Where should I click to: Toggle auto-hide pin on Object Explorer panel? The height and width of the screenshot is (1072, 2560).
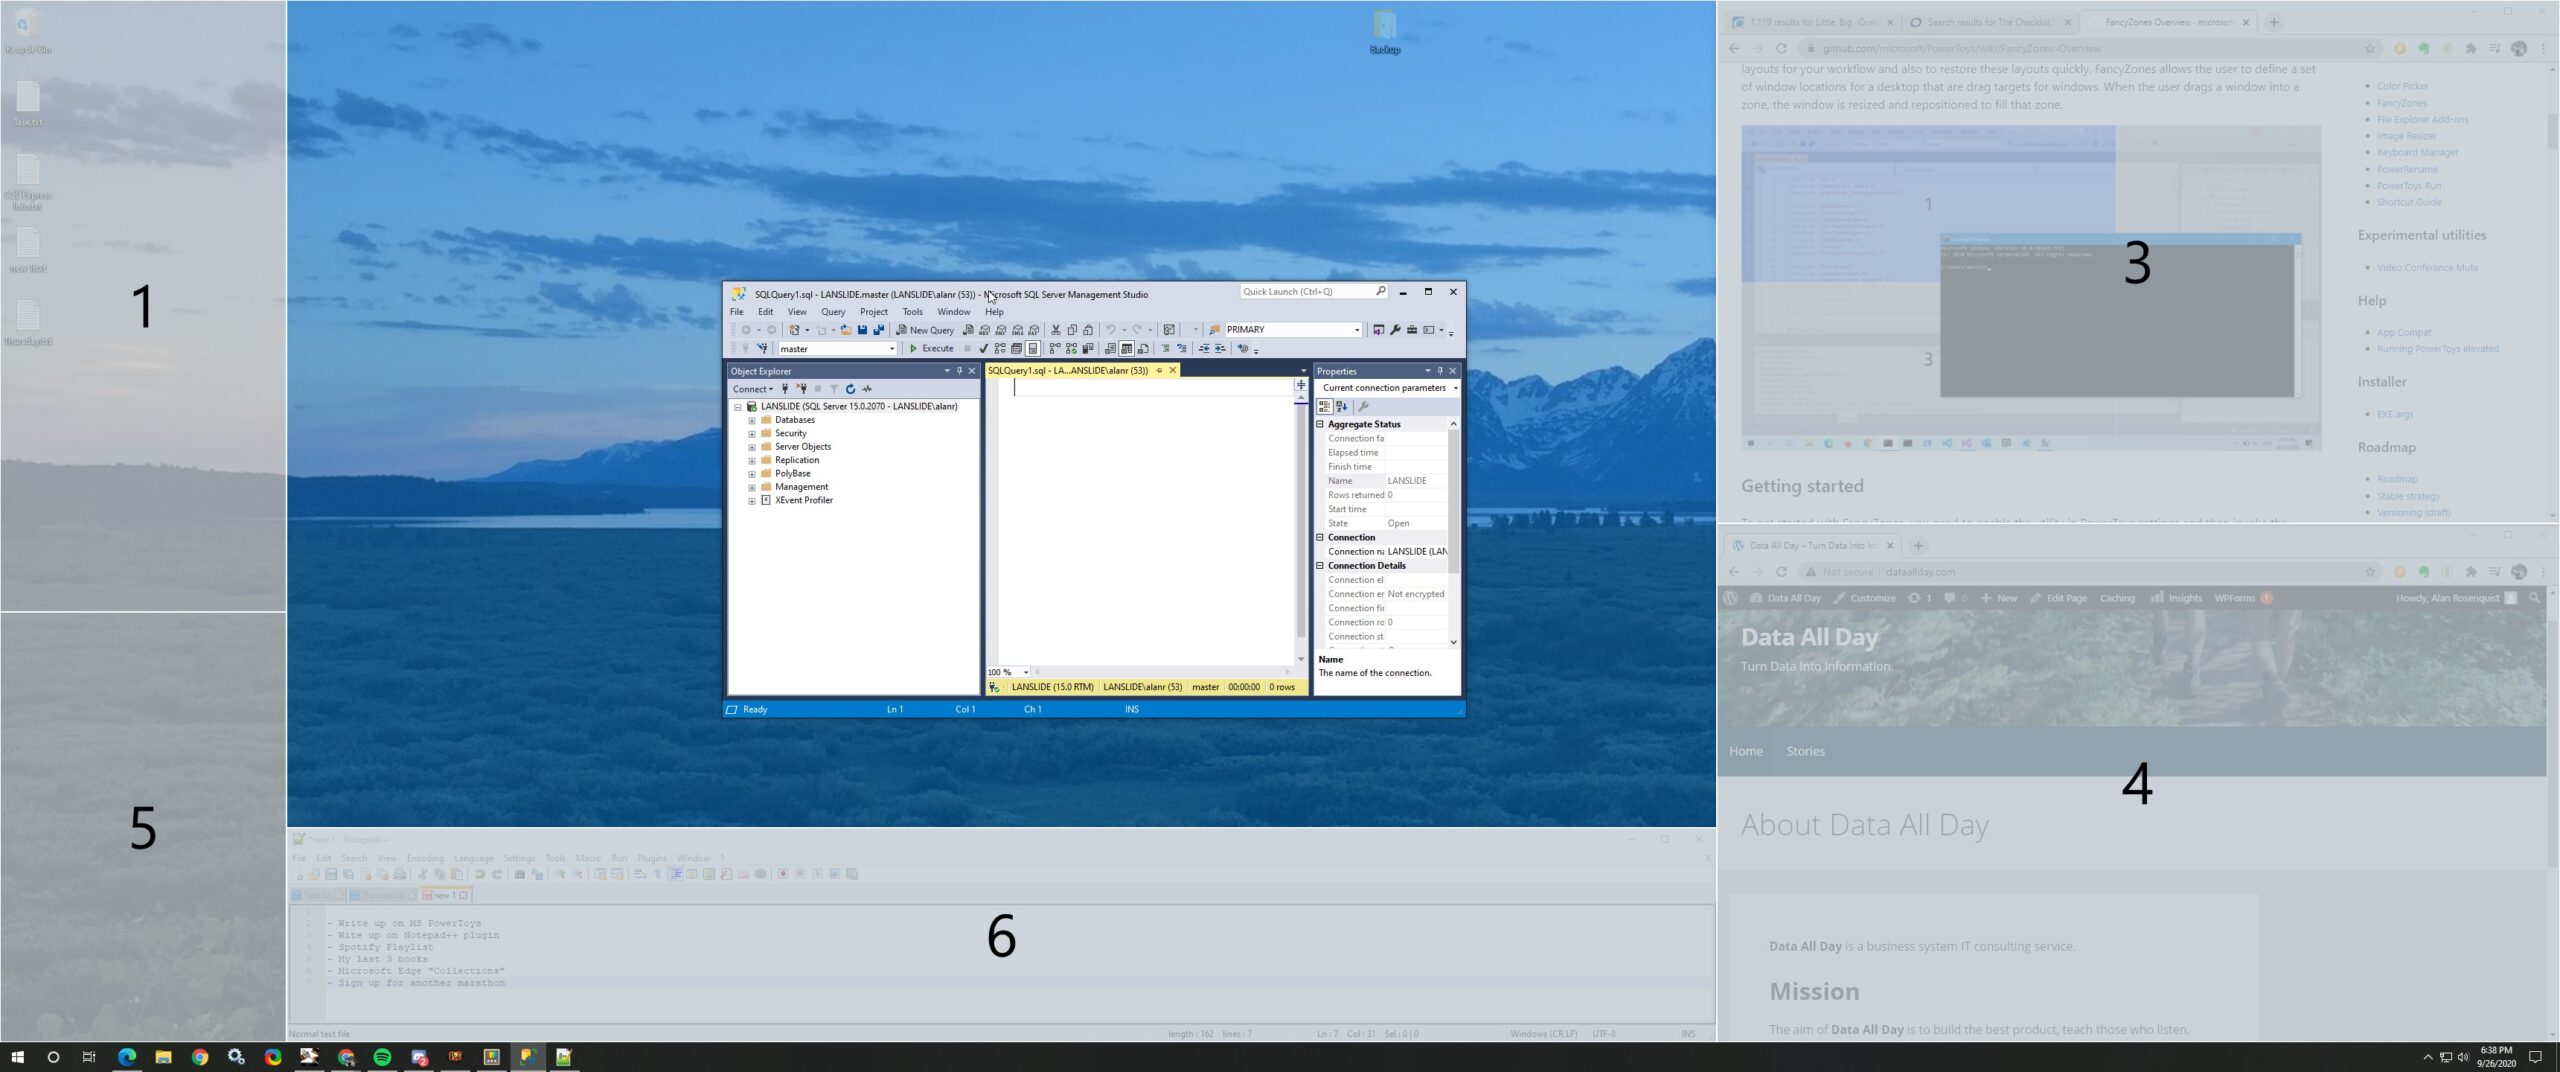[x=959, y=371]
